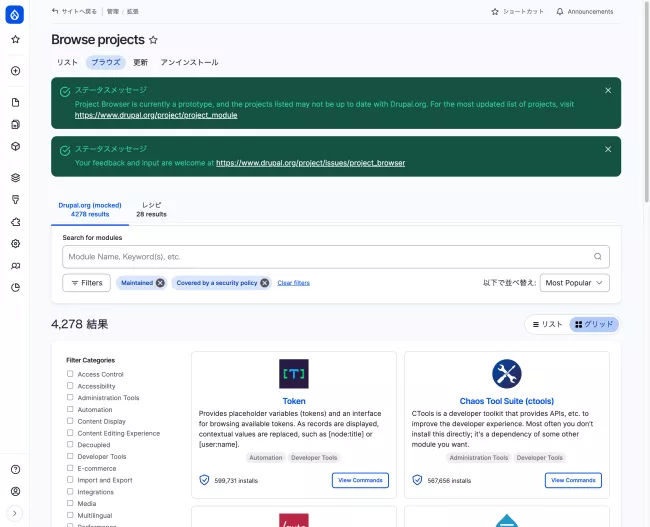
Task: Open the Help question mark icon
Action: pyautogui.click(x=15, y=469)
